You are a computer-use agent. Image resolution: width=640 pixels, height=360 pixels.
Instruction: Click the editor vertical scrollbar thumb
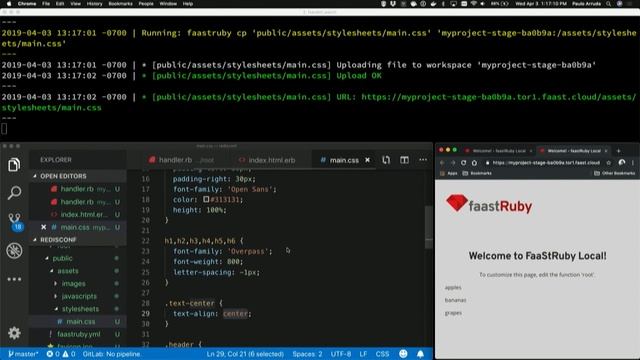(x=429, y=227)
